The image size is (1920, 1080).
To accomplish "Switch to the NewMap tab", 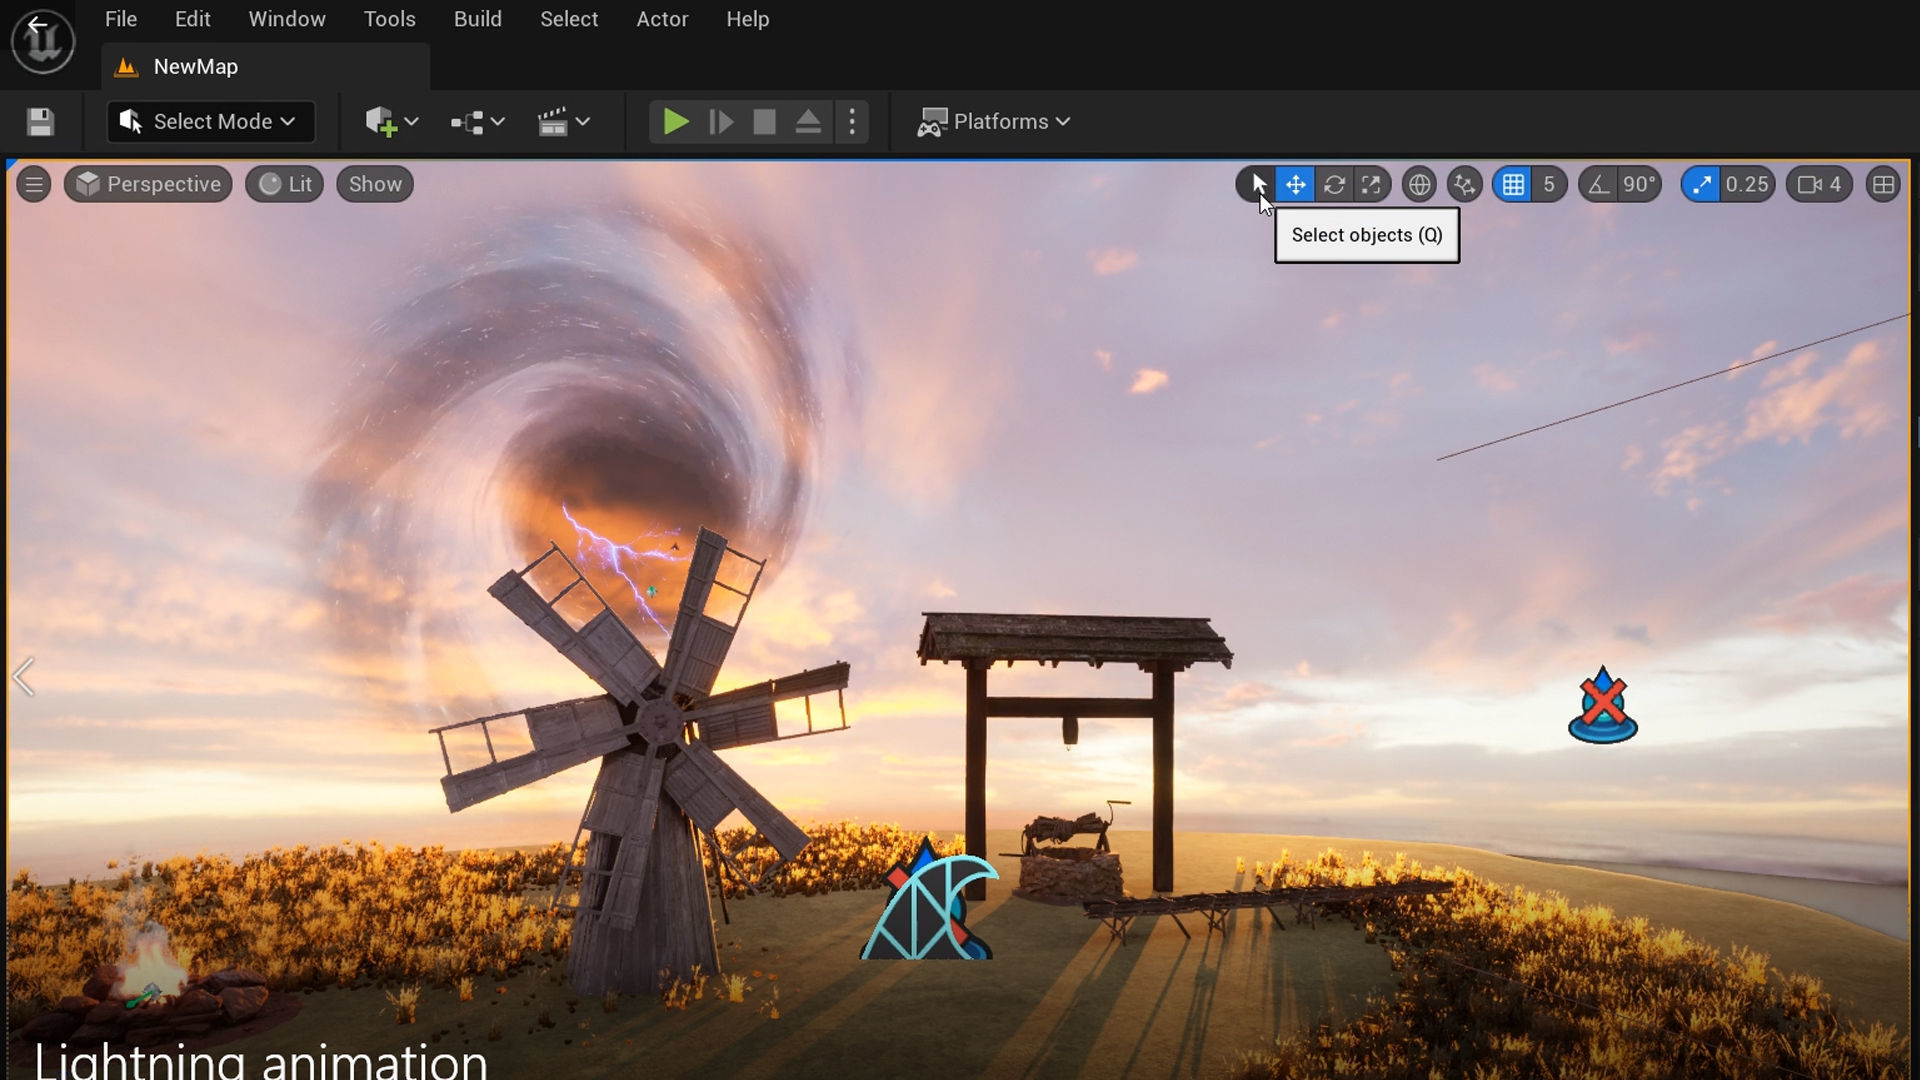I will 195,67.
